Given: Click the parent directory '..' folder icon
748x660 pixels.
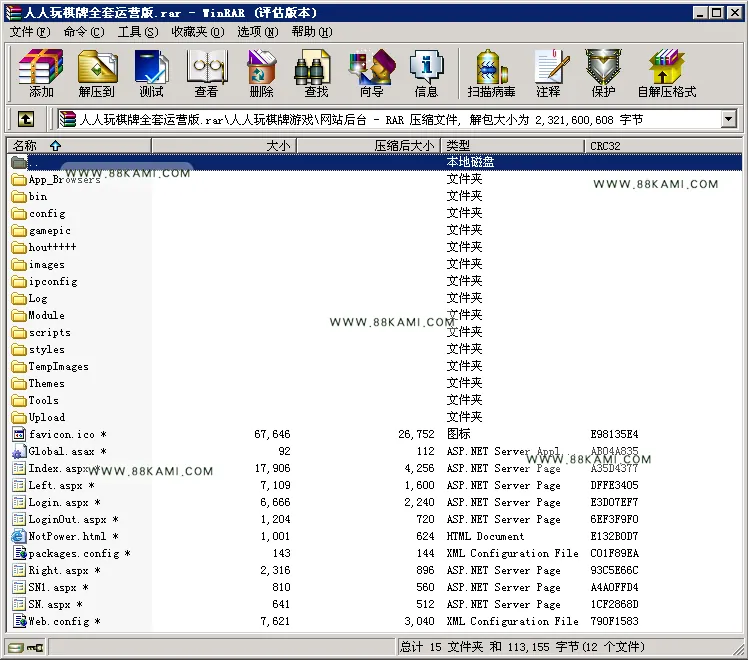Looking at the screenshot, I should [19, 163].
